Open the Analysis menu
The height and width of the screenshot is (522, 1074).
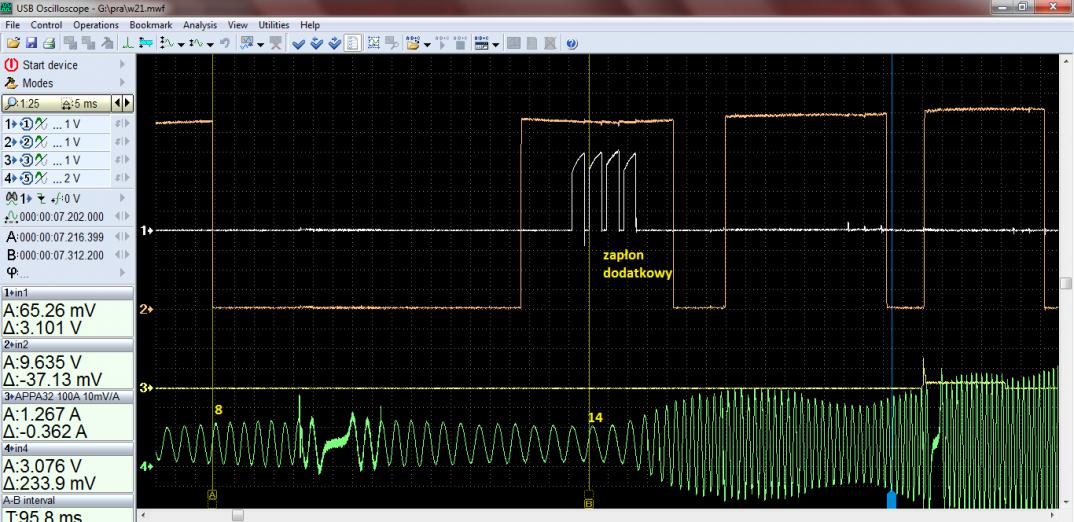point(200,24)
